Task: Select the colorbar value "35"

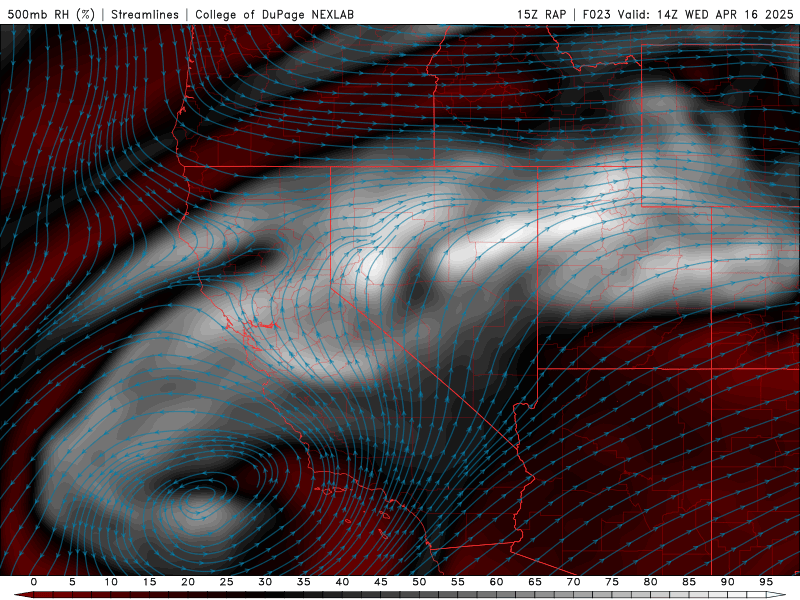Action: point(304,582)
